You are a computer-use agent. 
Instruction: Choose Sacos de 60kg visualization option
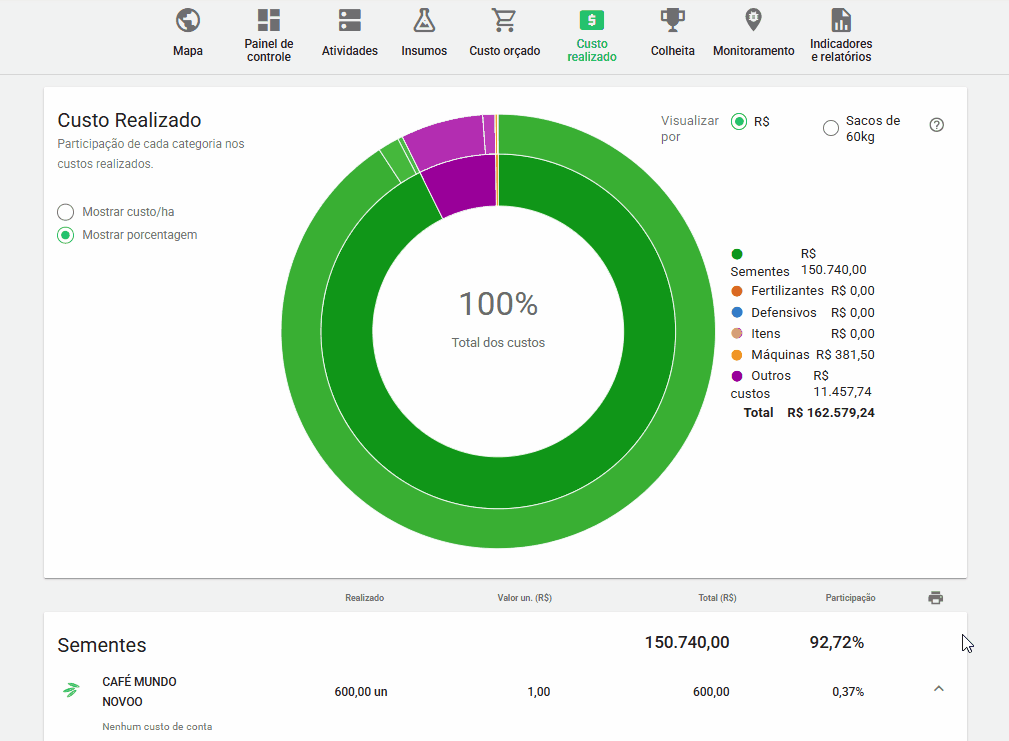click(x=831, y=128)
